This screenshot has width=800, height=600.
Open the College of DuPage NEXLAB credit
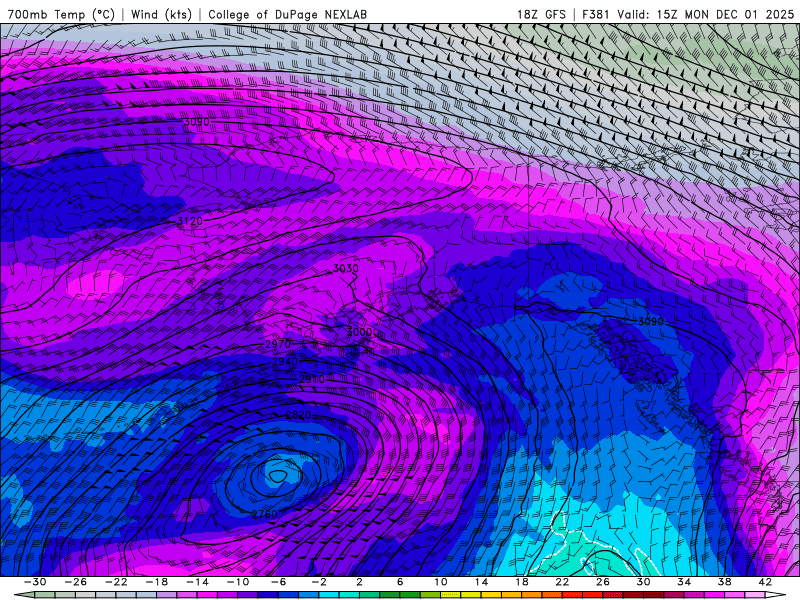click(x=286, y=15)
